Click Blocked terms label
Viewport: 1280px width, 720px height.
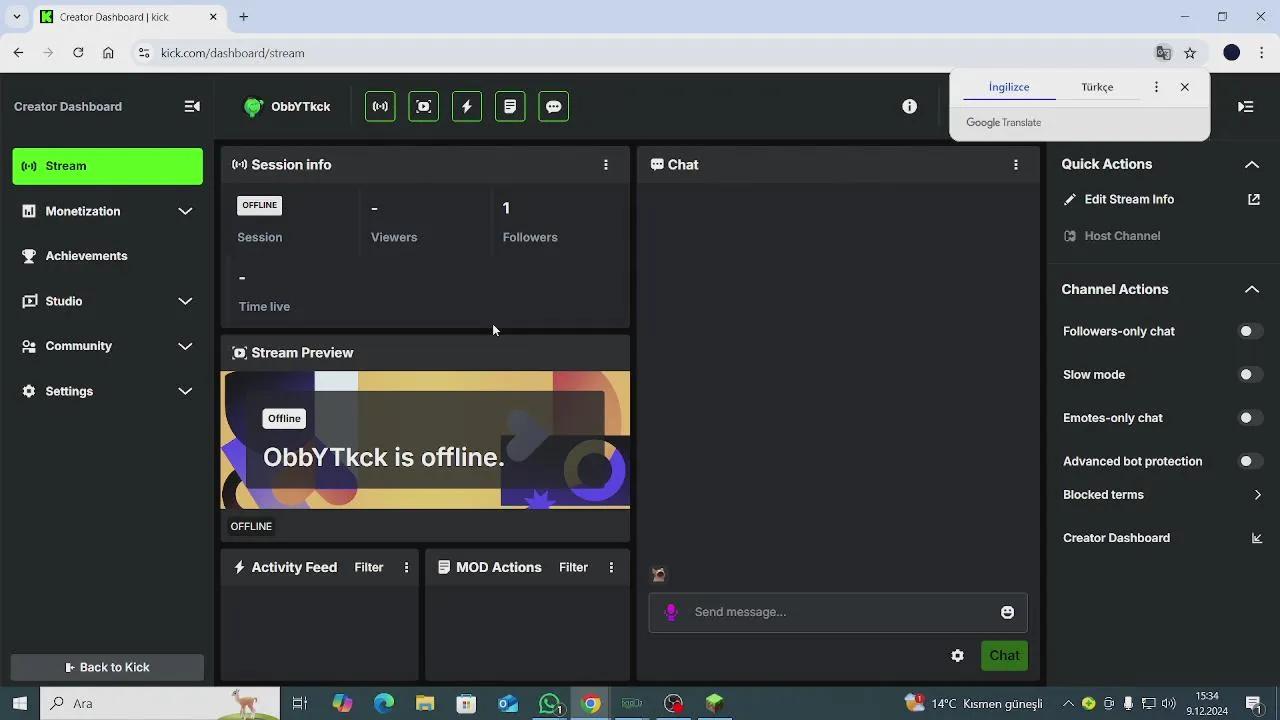click(x=1103, y=495)
